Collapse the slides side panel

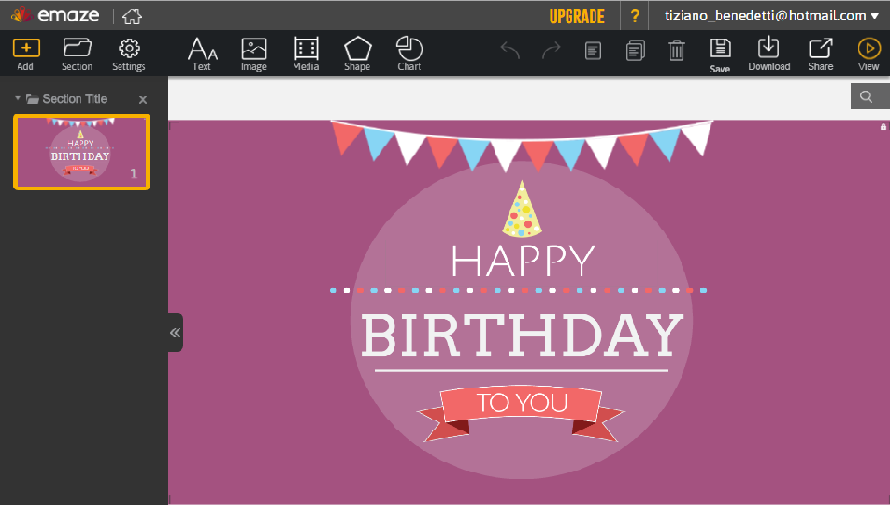click(175, 333)
